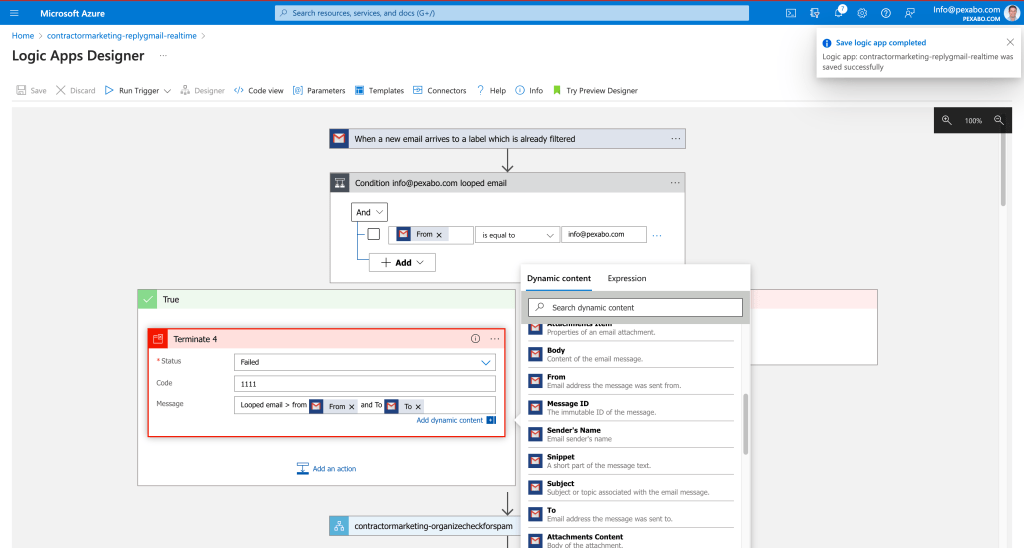Open the feedback icon in the top bar

click(x=909, y=13)
